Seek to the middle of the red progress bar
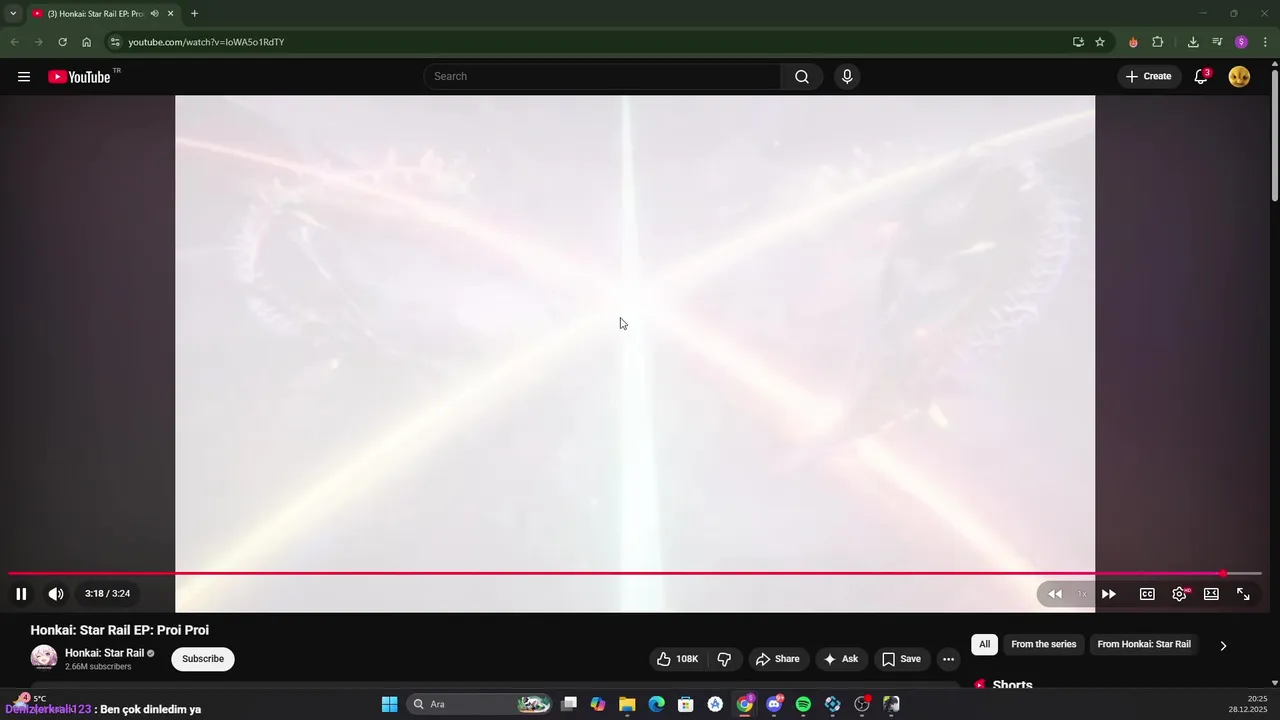This screenshot has height=720, width=1280. click(x=615, y=574)
